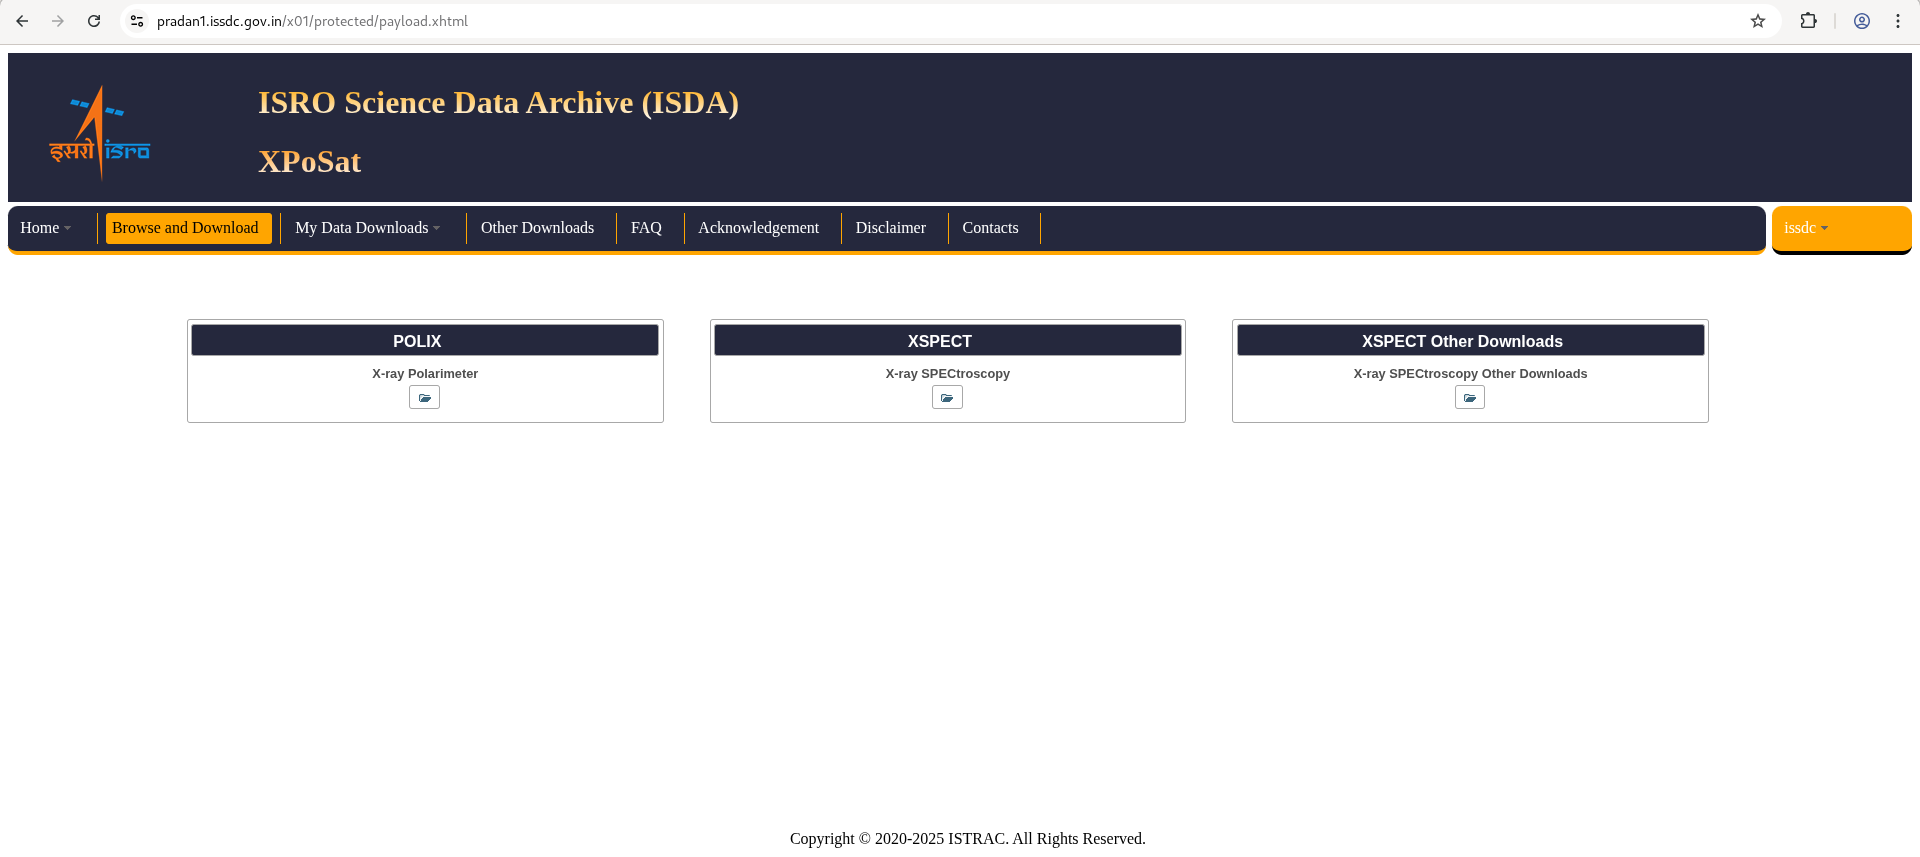The width and height of the screenshot is (1920, 857).
Task: Open the issdc user dropdown
Action: [x=1806, y=228]
